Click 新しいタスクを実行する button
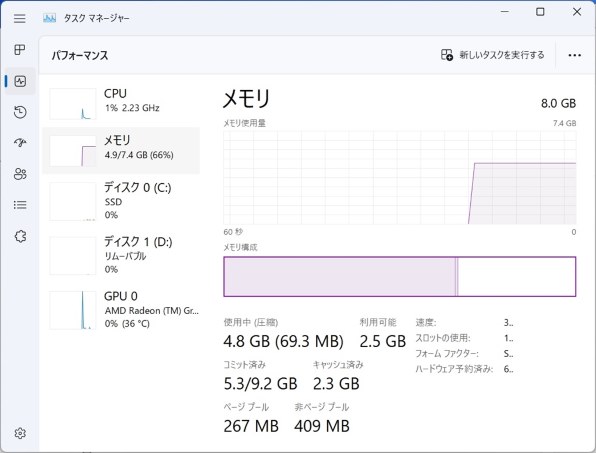This screenshot has width=596, height=453. (x=493, y=55)
